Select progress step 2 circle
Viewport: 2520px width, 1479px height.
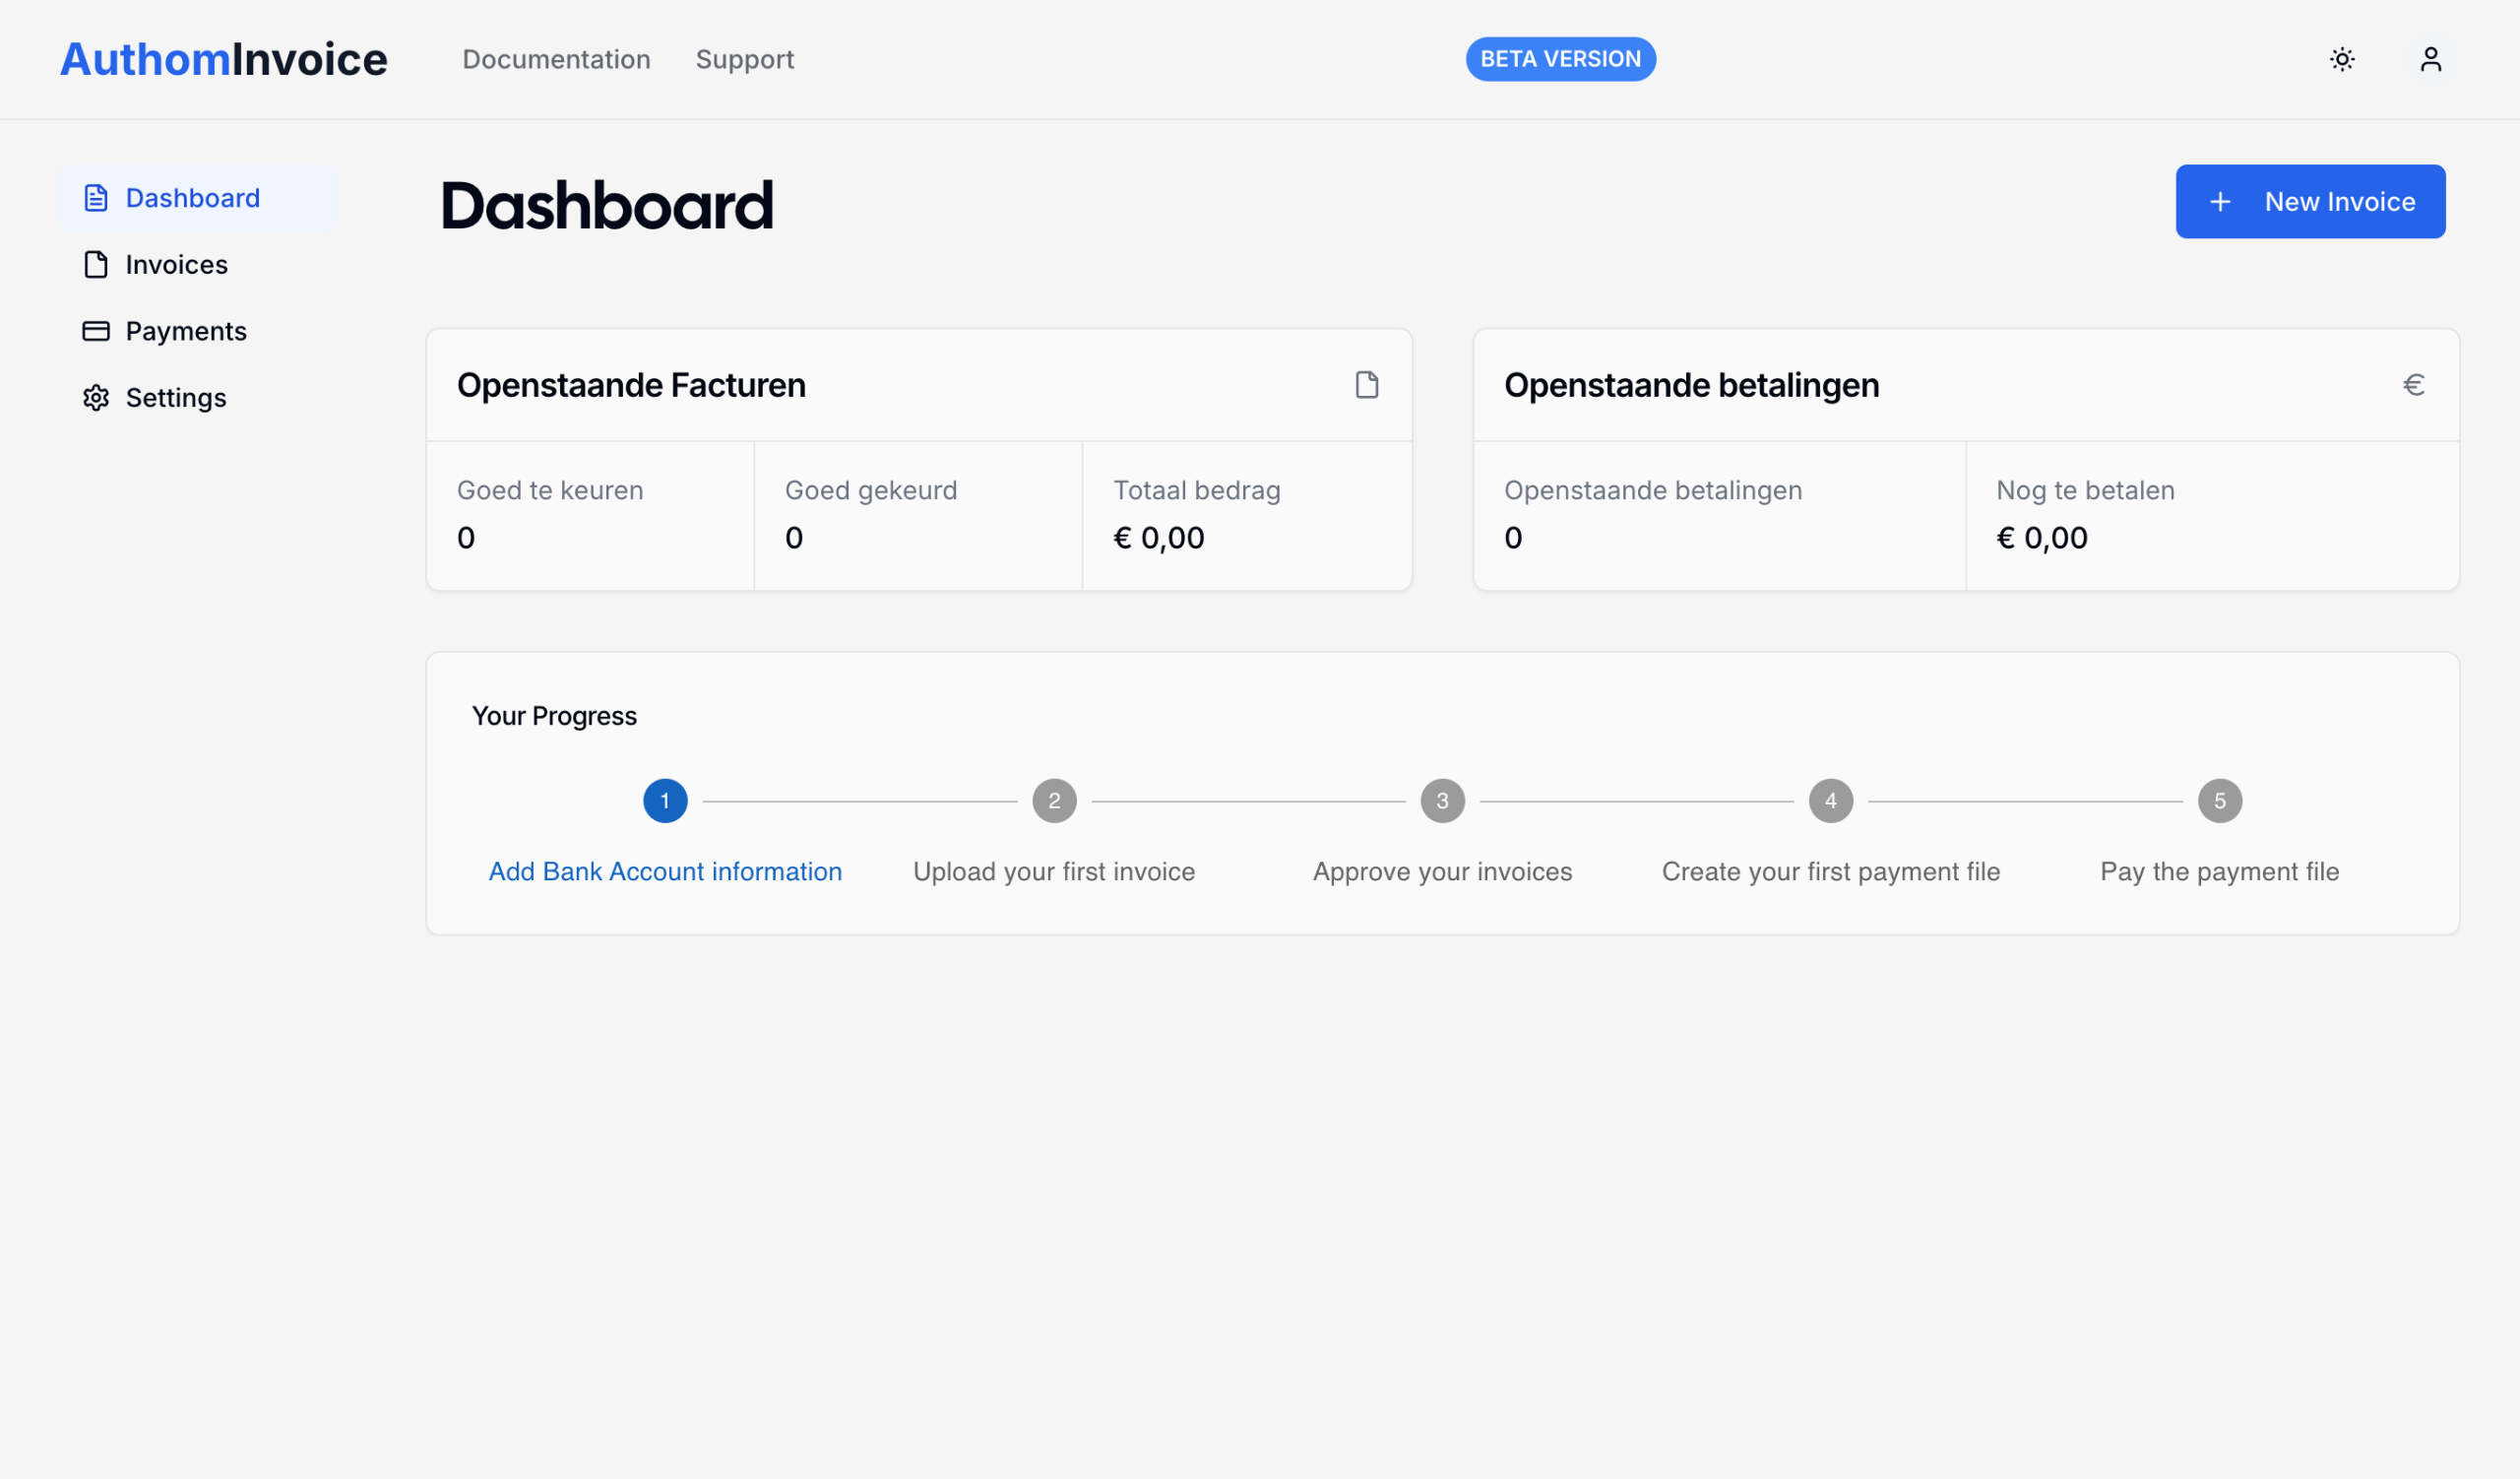1054,801
